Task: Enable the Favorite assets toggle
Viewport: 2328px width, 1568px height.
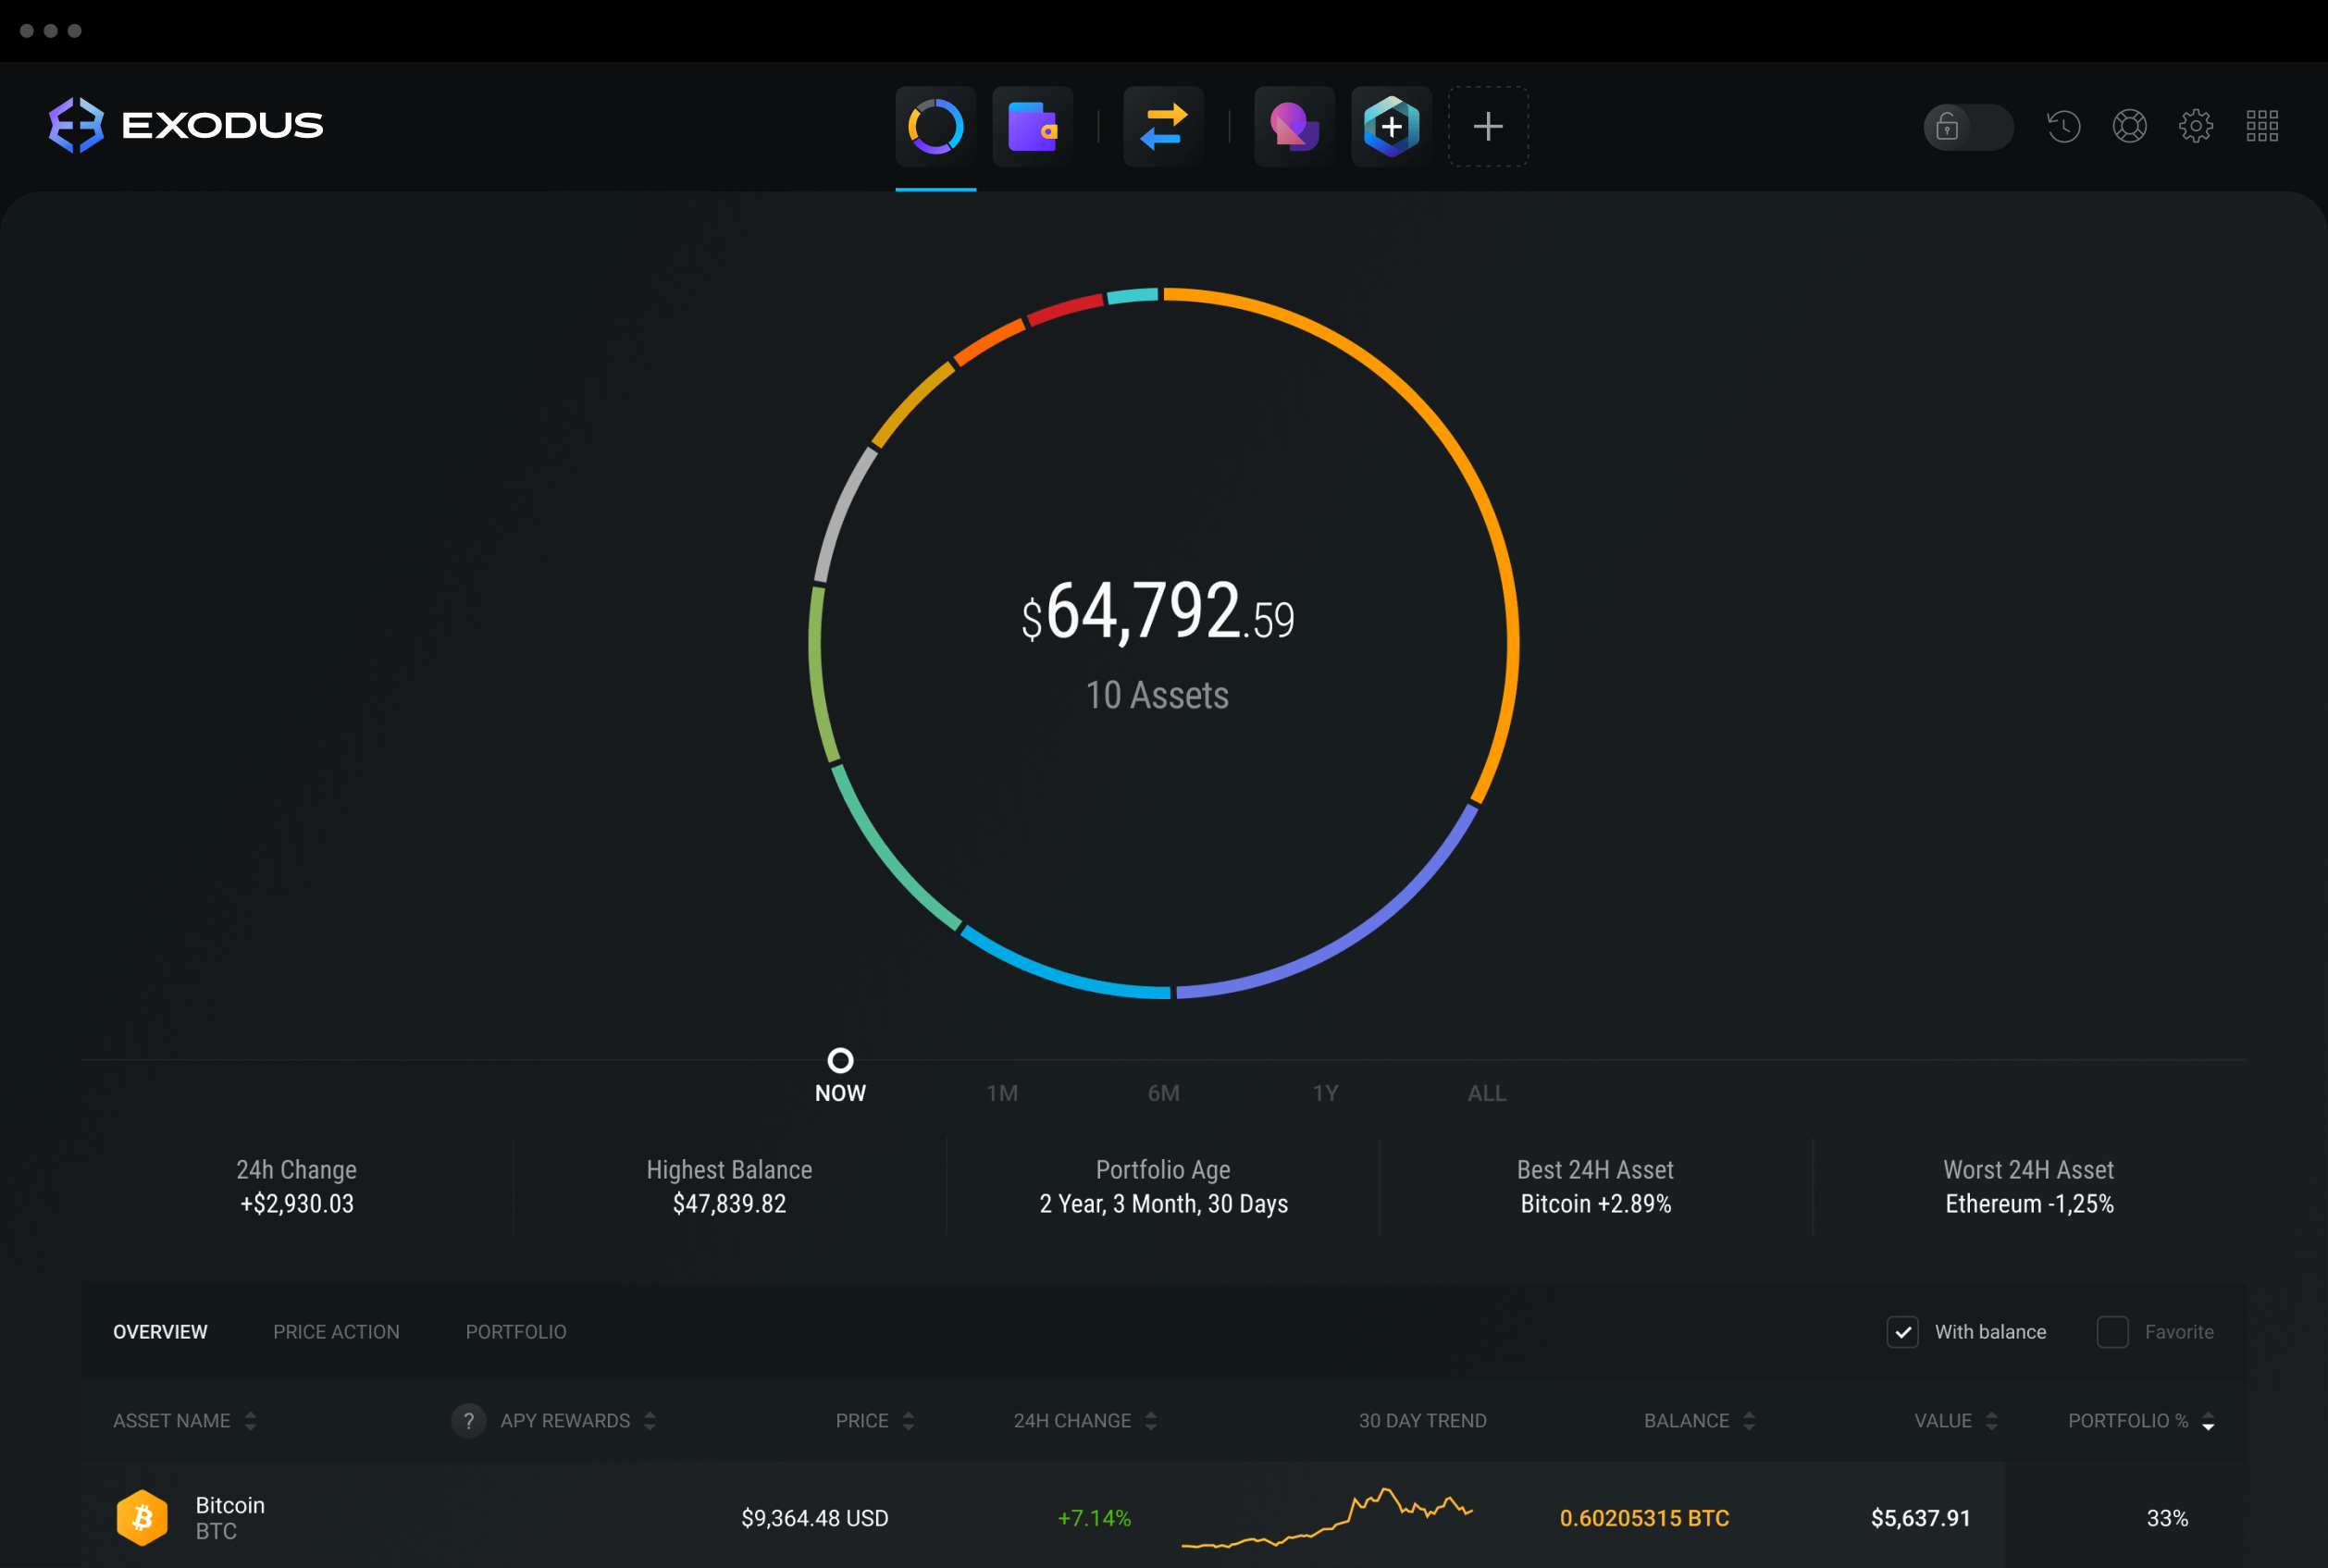Action: click(x=2108, y=1332)
